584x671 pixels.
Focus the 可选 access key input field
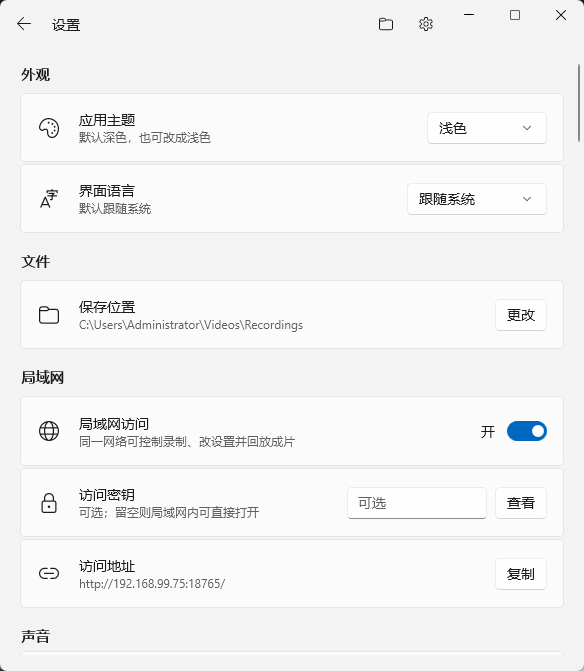(x=417, y=503)
